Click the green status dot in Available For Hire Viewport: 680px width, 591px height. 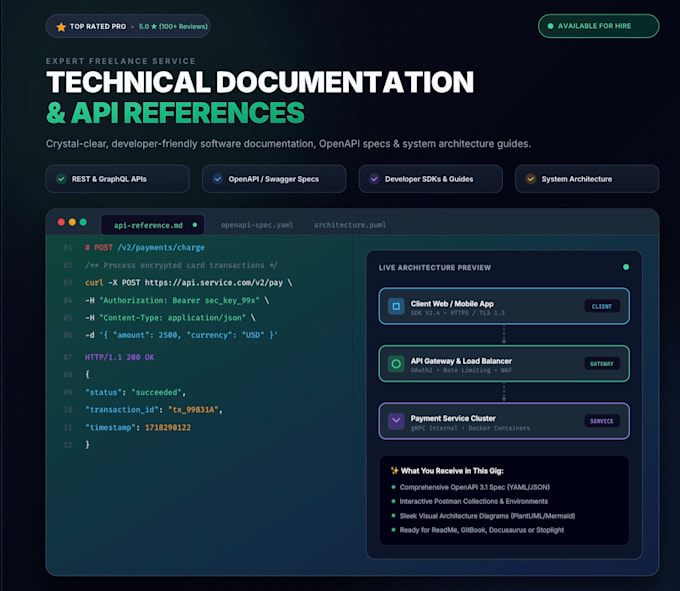click(x=550, y=26)
